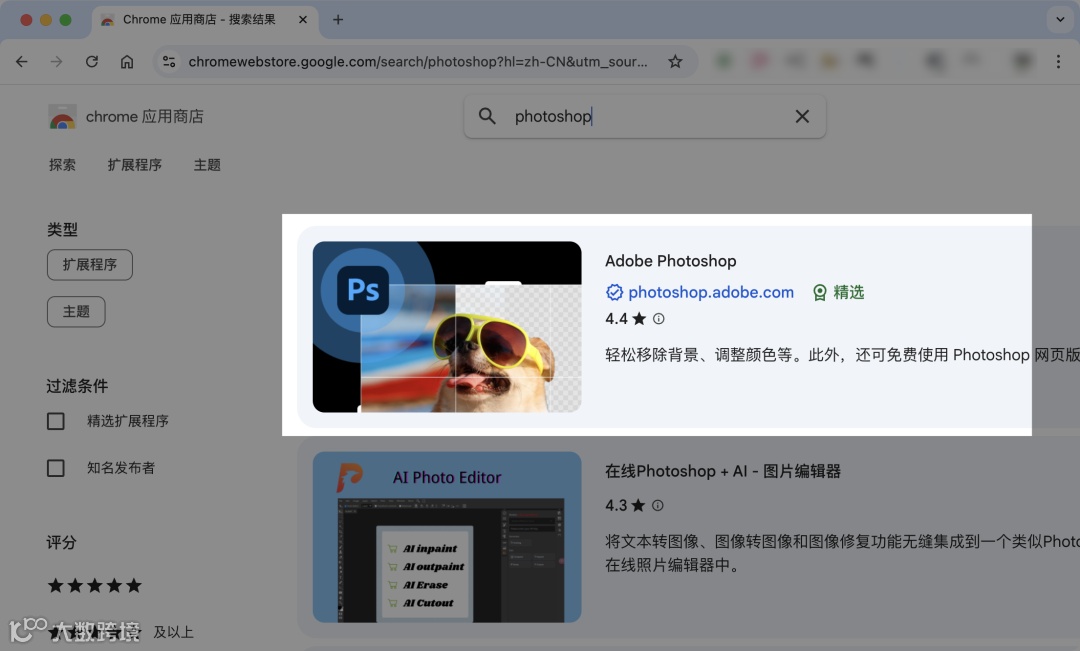
Task: Click the 4.4 rating text
Action: coord(616,318)
